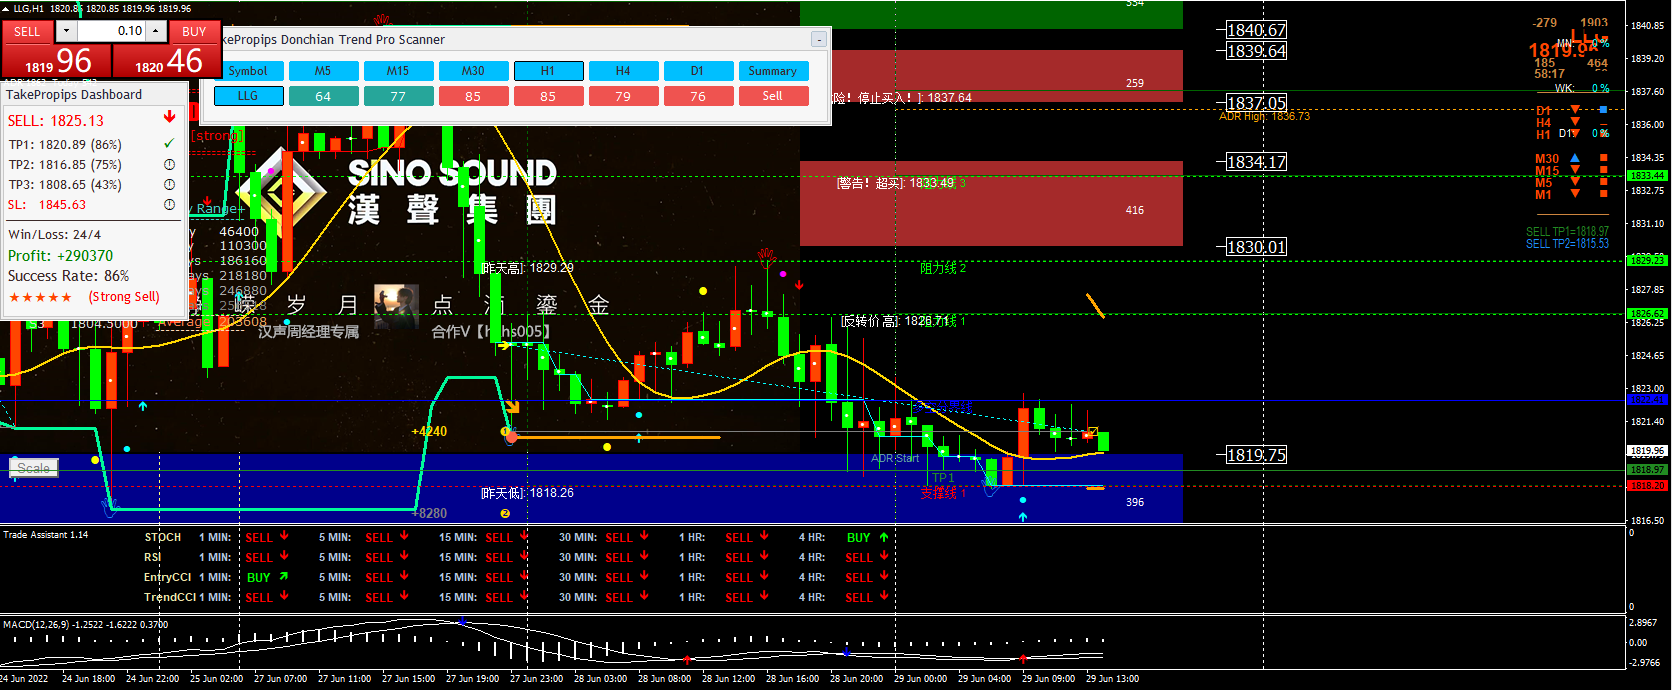1673x690 pixels.
Task: Click the five-star rating in the dashboard
Action: click(x=40, y=297)
